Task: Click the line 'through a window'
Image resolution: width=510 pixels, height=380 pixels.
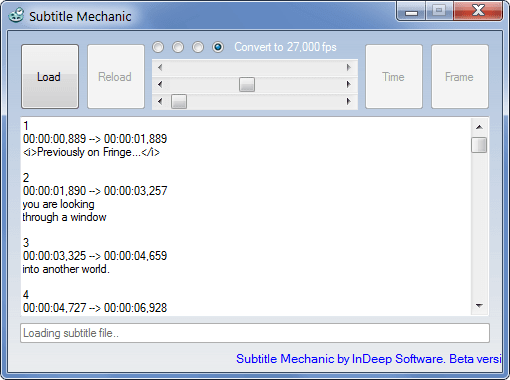Action: point(64,217)
